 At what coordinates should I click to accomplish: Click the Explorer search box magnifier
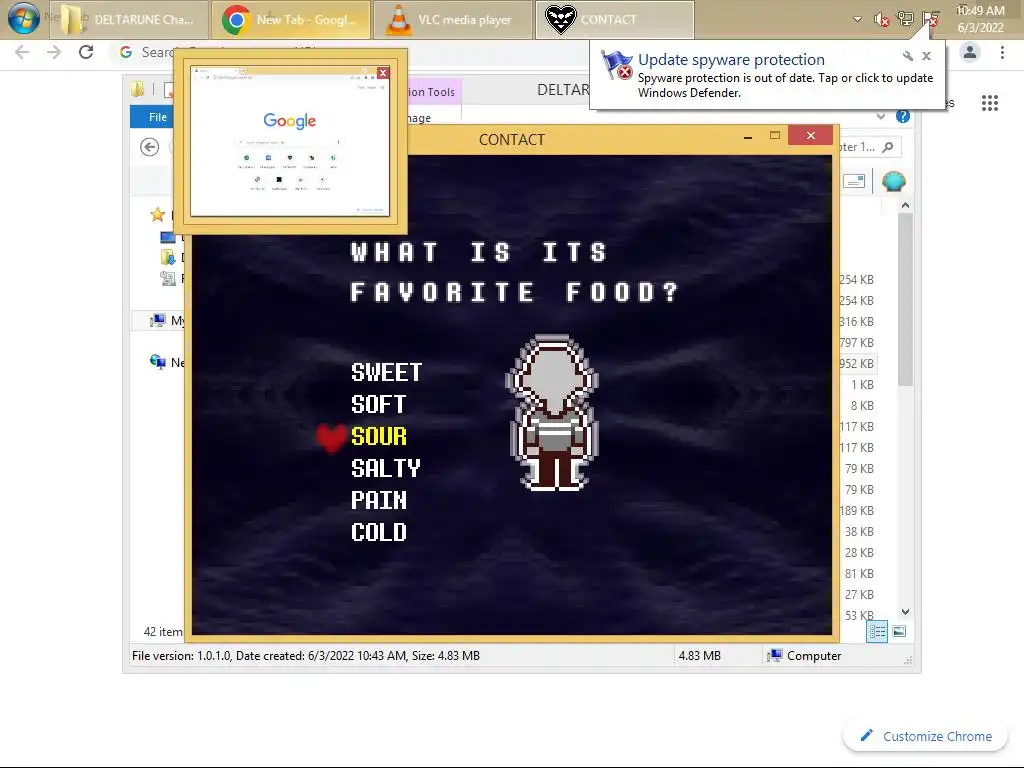pyautogui.click(x=888, y=147)
